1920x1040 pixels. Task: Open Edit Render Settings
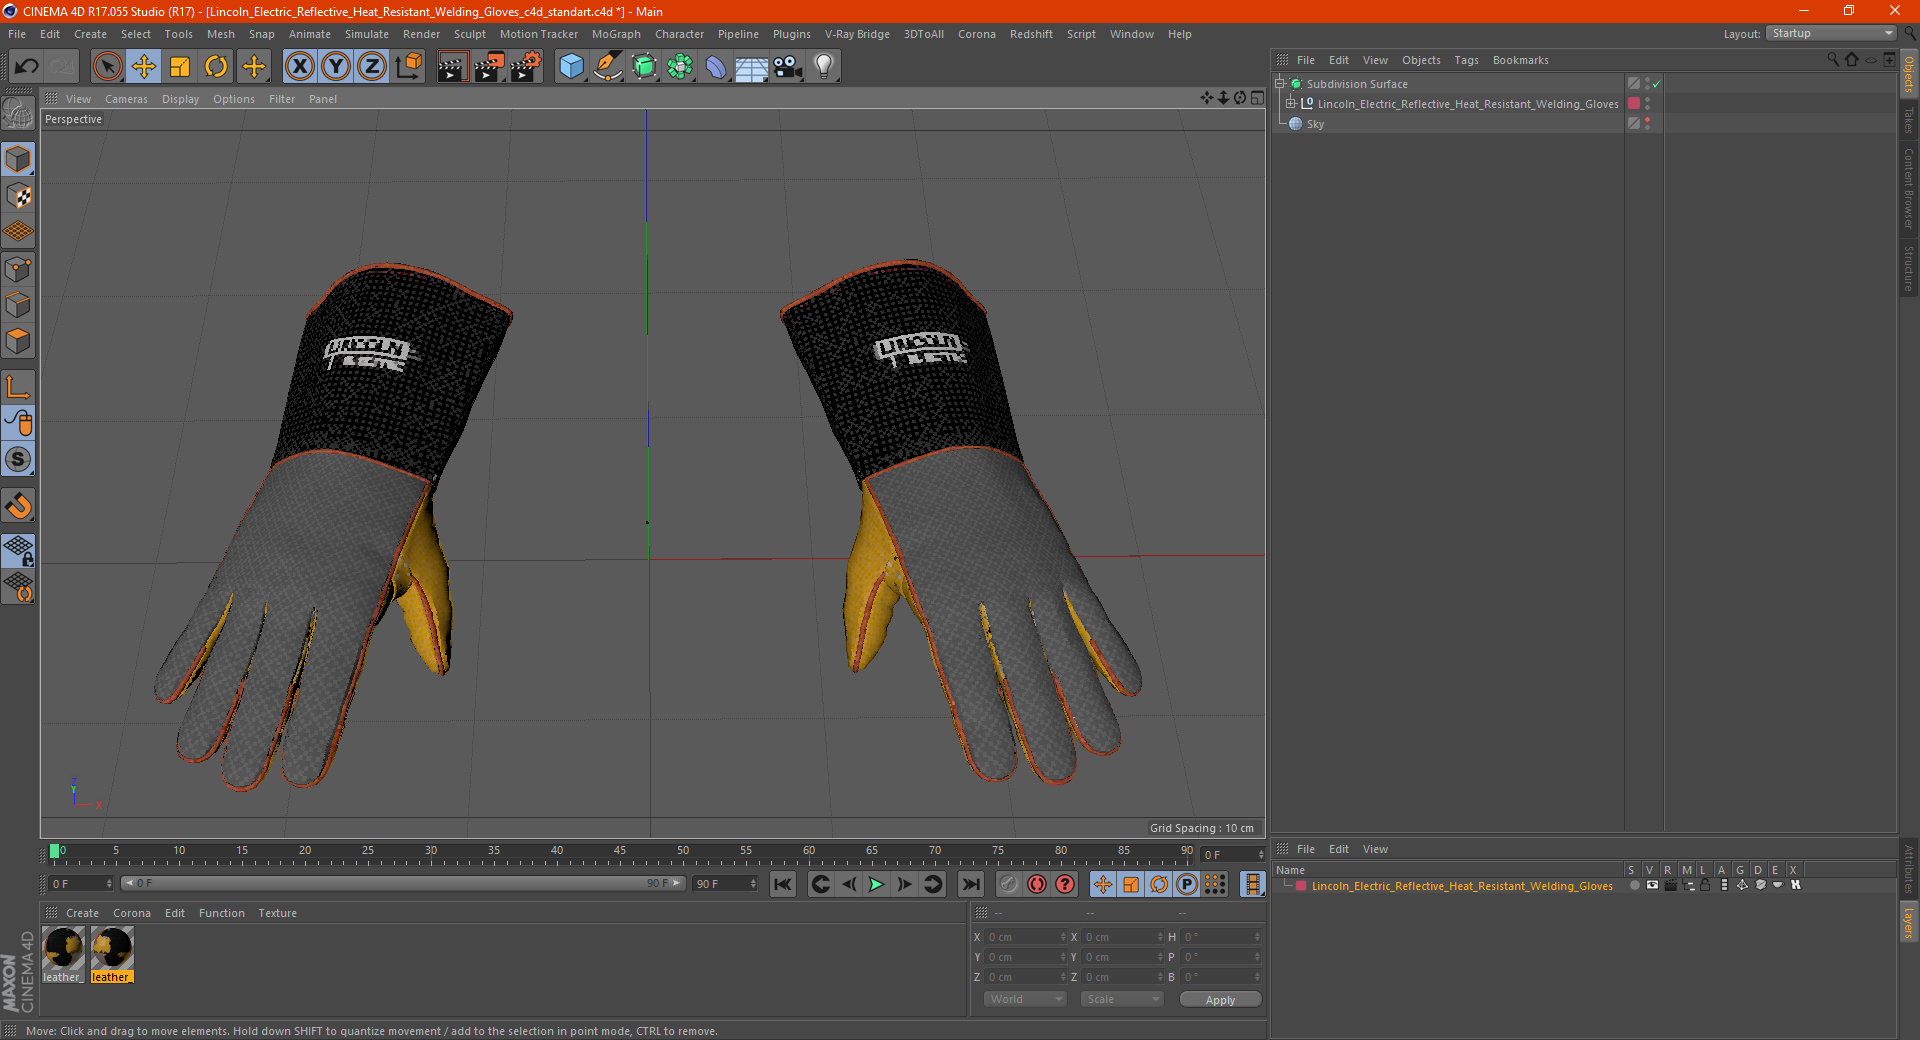(x=526, y=67)
